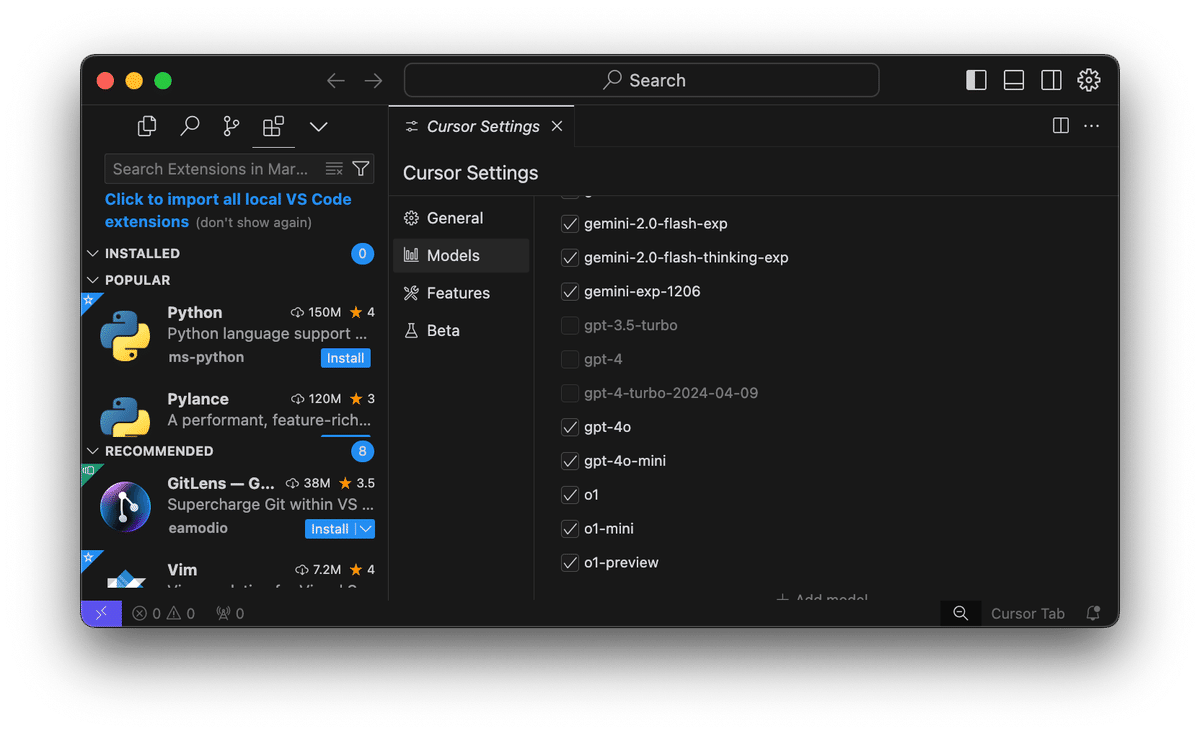Uncheck the gpt-4o model
This screenshot has width=1200, height=734.
coord(570,427)
